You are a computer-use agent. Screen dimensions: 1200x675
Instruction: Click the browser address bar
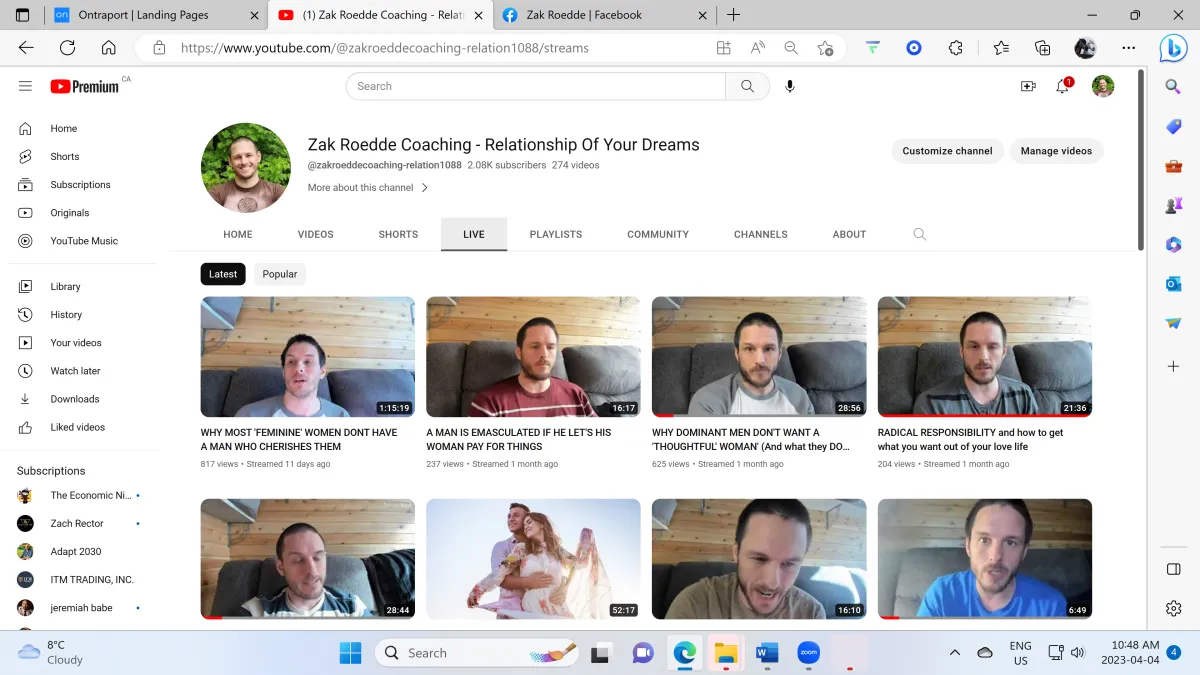pyautogui.click(x=440, y=47)
